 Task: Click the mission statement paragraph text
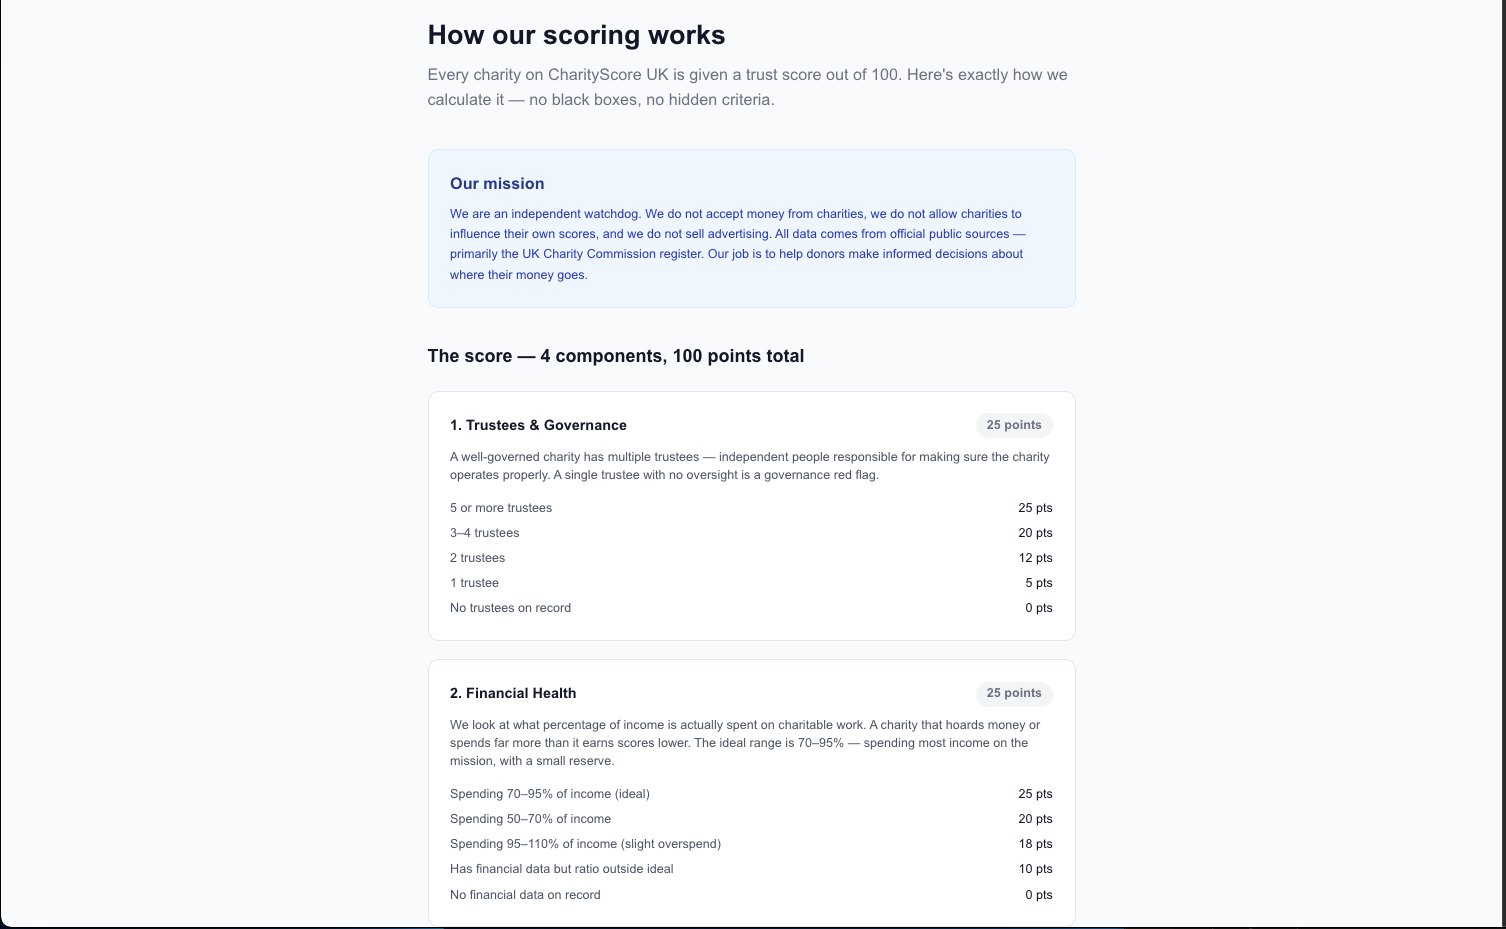[738, 244]
